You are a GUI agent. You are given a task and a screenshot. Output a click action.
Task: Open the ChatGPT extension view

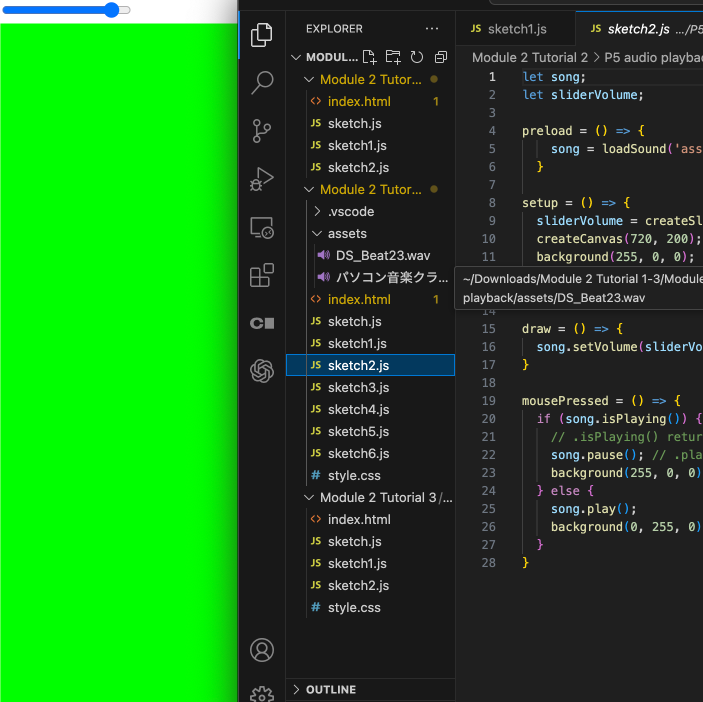(x=262, y=371)
